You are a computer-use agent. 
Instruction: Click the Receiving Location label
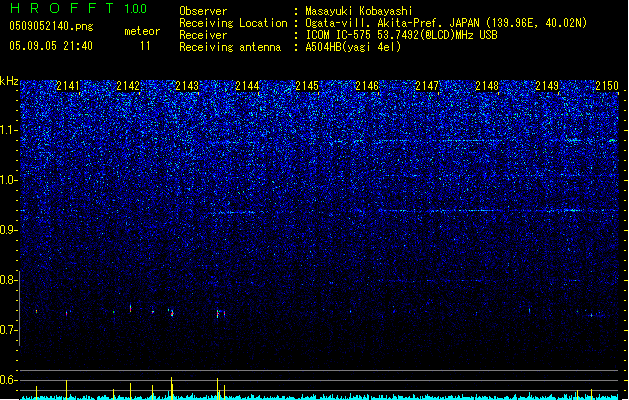point(233,23)
